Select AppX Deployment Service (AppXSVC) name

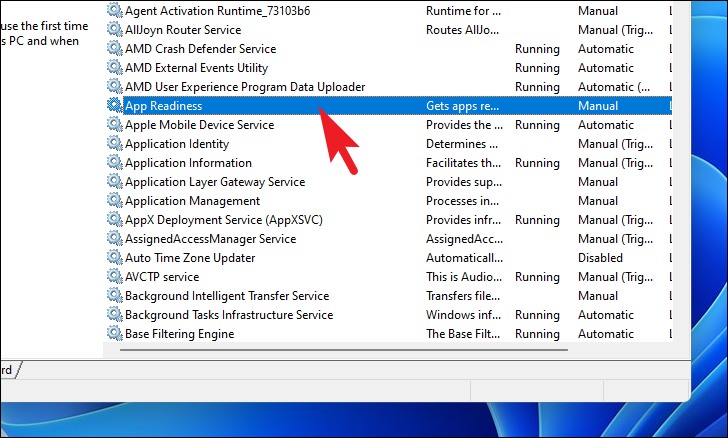[x=224, y=220]
